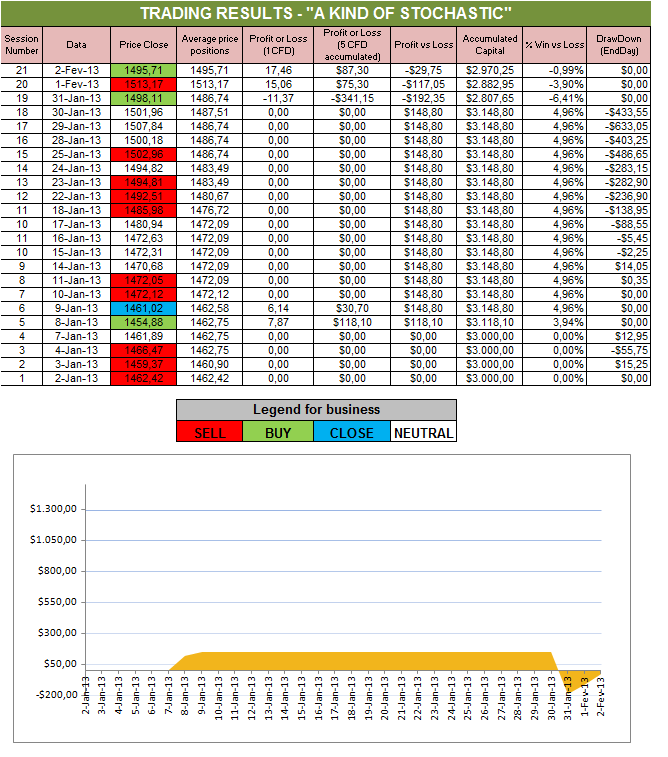Viewport: 668px width, 757px height.
Task: Select price close 1507,84
Action: click(144, 126)
